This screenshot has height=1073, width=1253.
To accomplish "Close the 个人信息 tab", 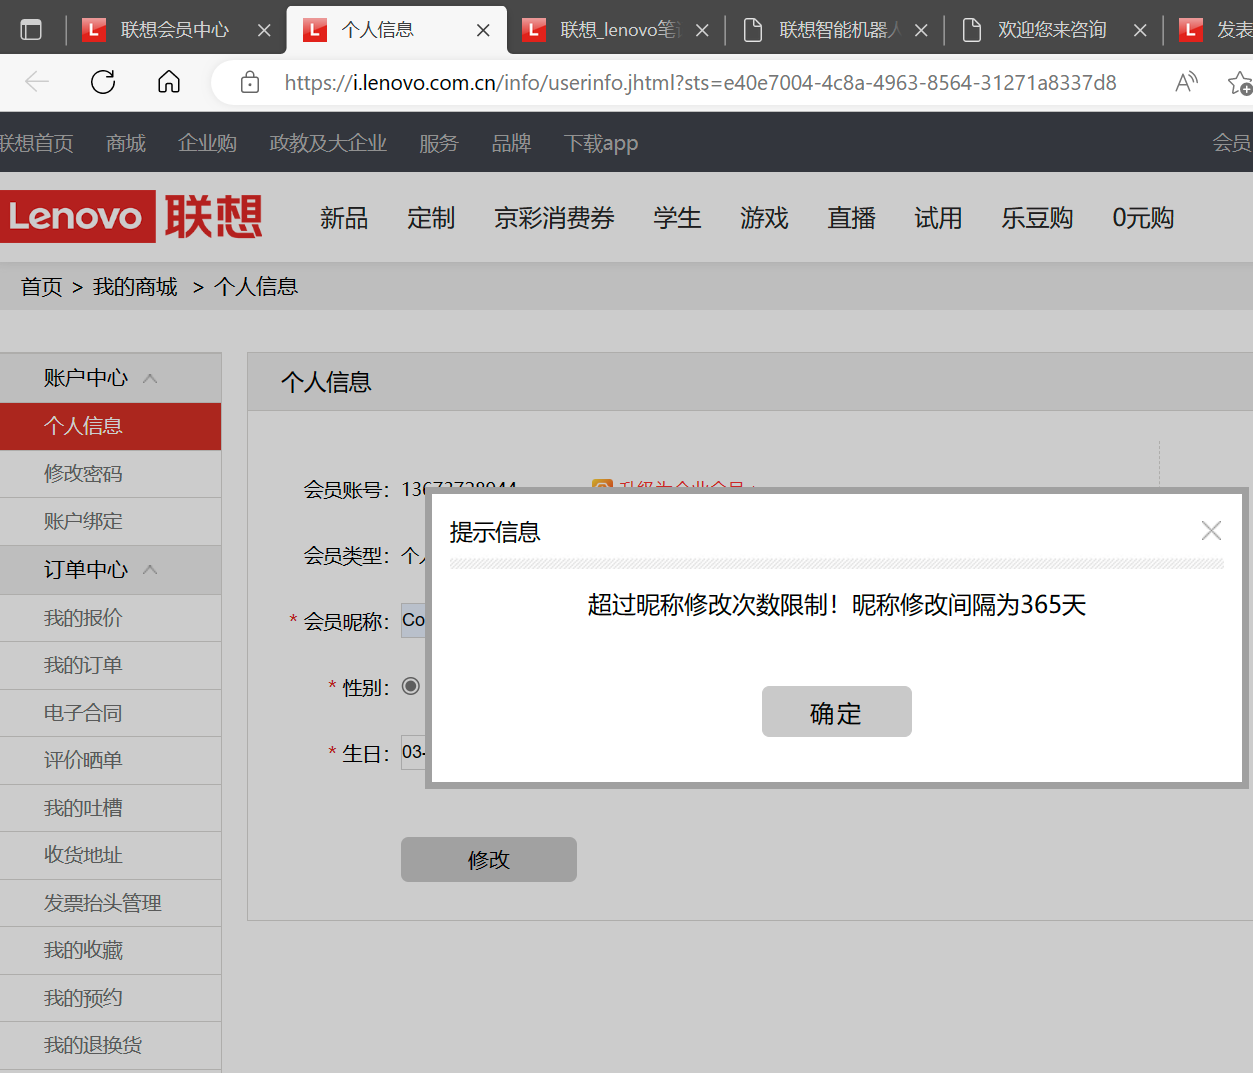I will (x=483, y=30).
